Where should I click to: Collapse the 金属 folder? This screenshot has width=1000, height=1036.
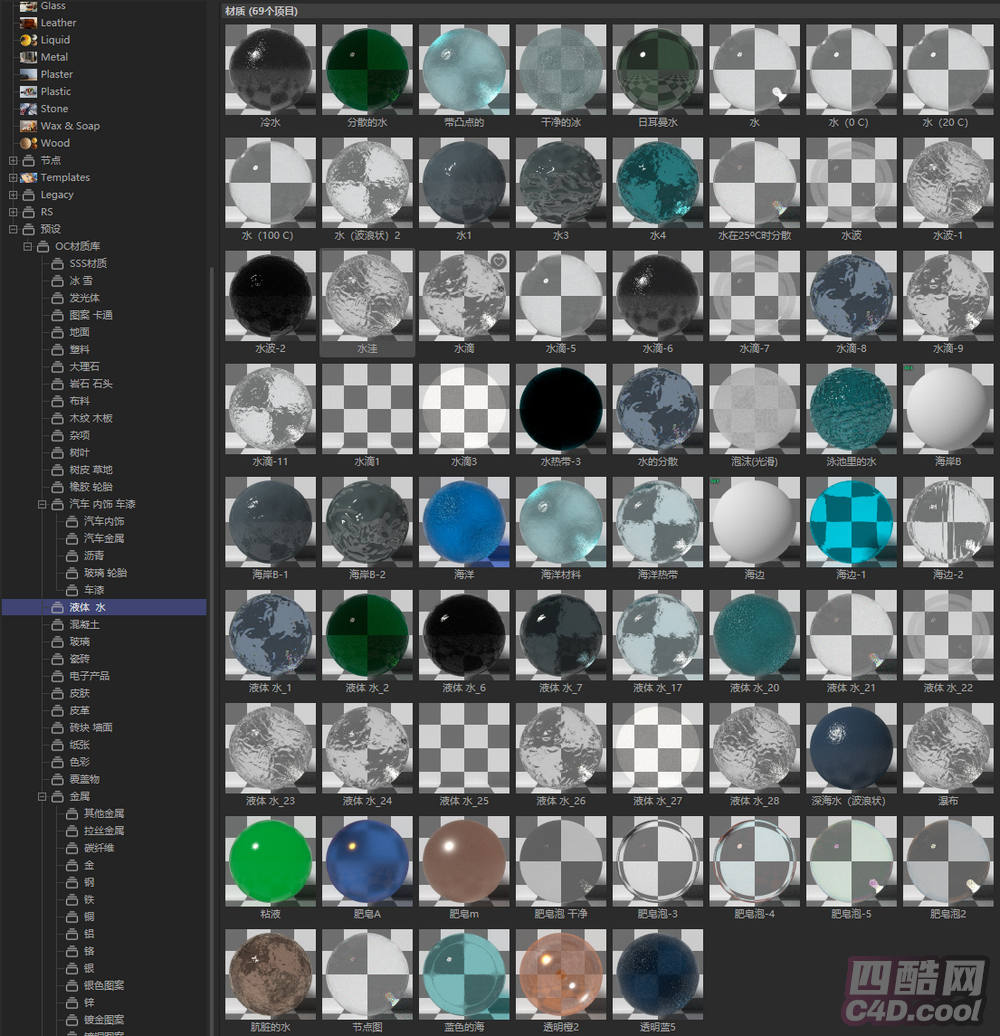(43, 797)
